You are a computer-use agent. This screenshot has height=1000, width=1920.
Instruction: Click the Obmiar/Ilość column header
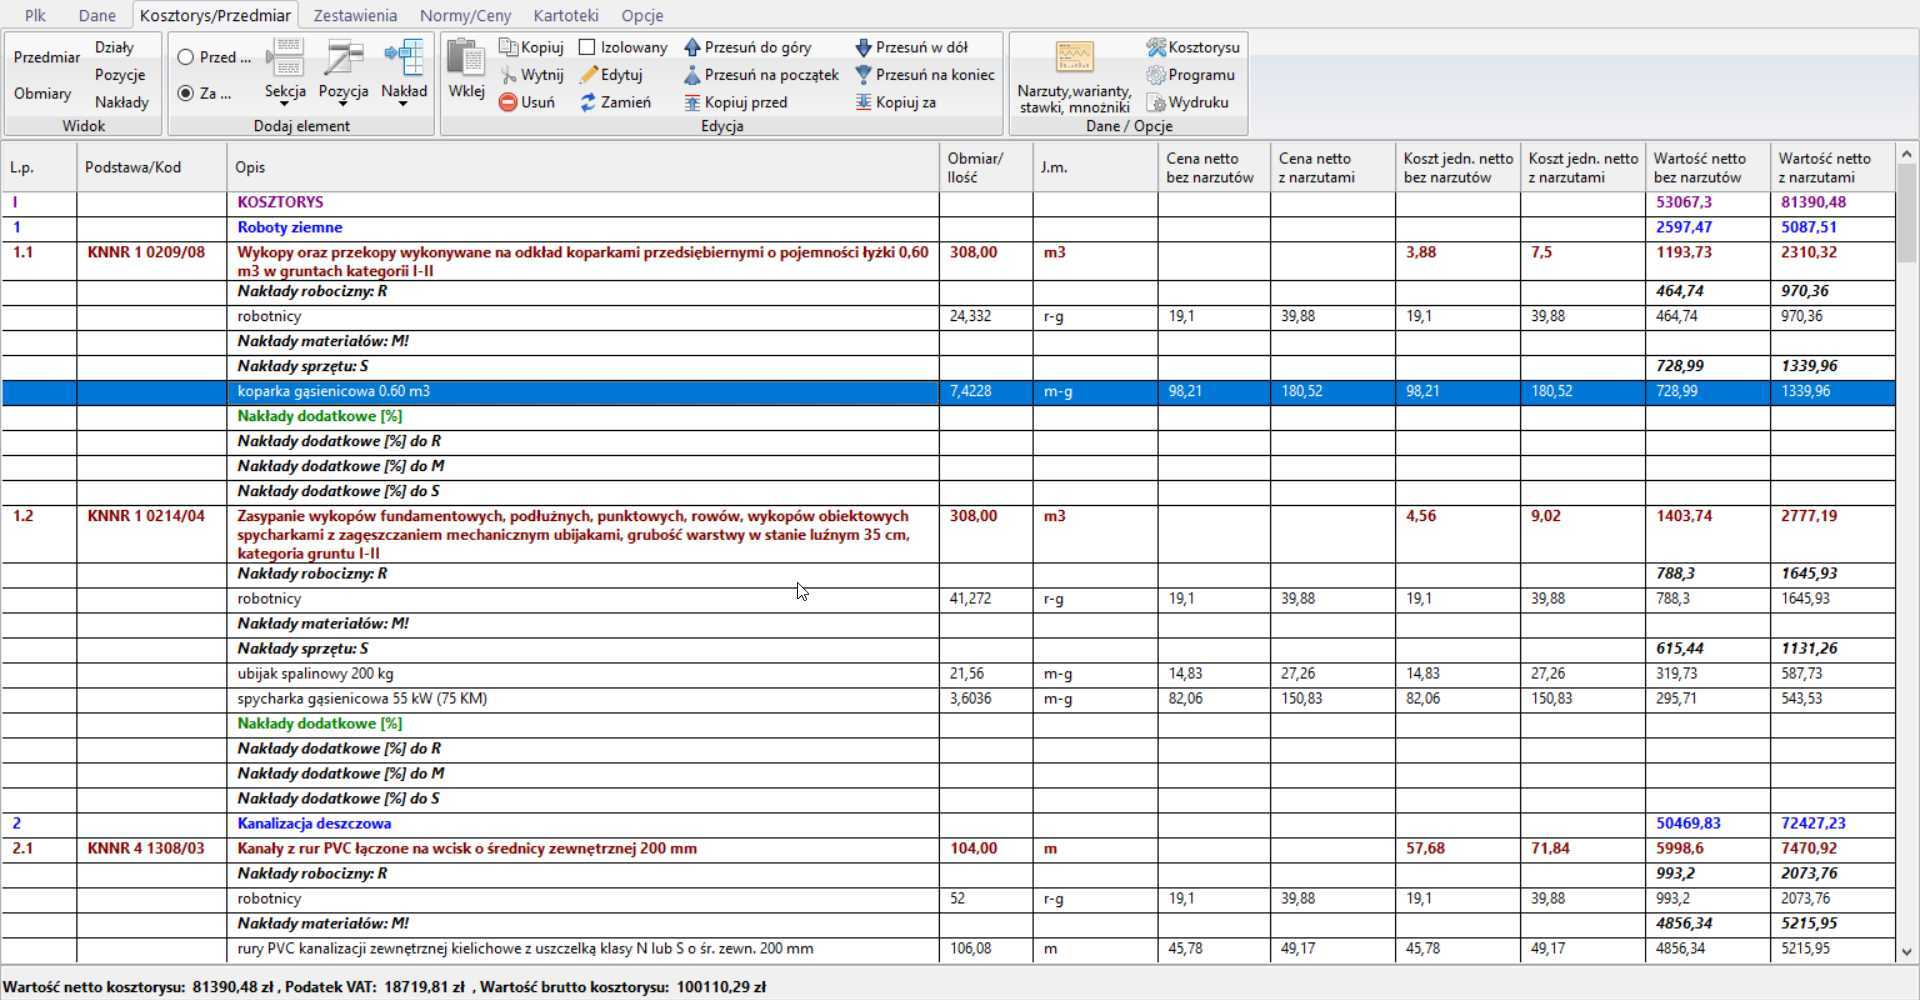[x=986, y=167]
